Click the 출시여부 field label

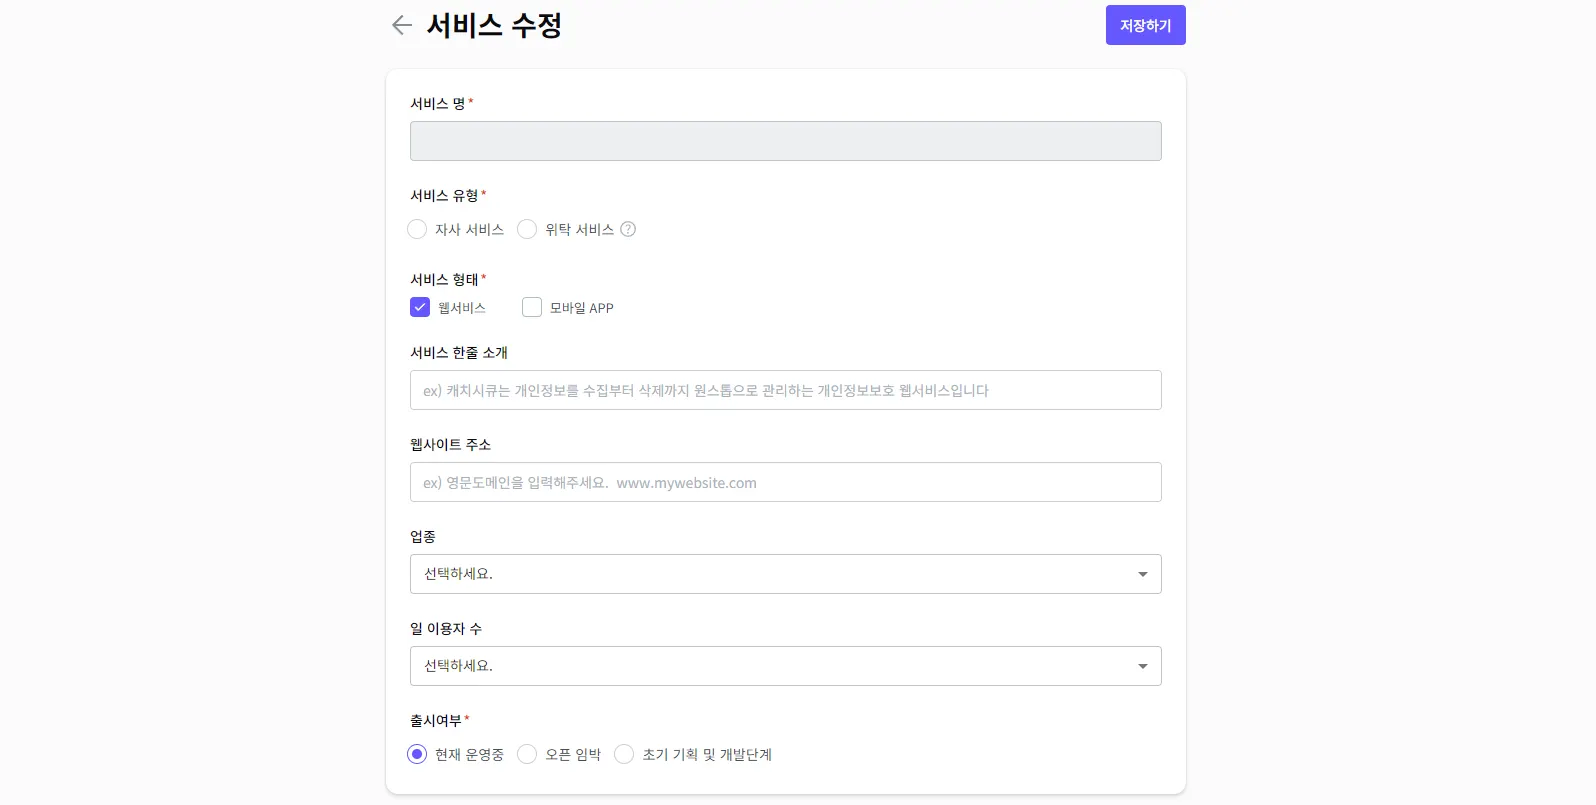click(x=436, y=720)
